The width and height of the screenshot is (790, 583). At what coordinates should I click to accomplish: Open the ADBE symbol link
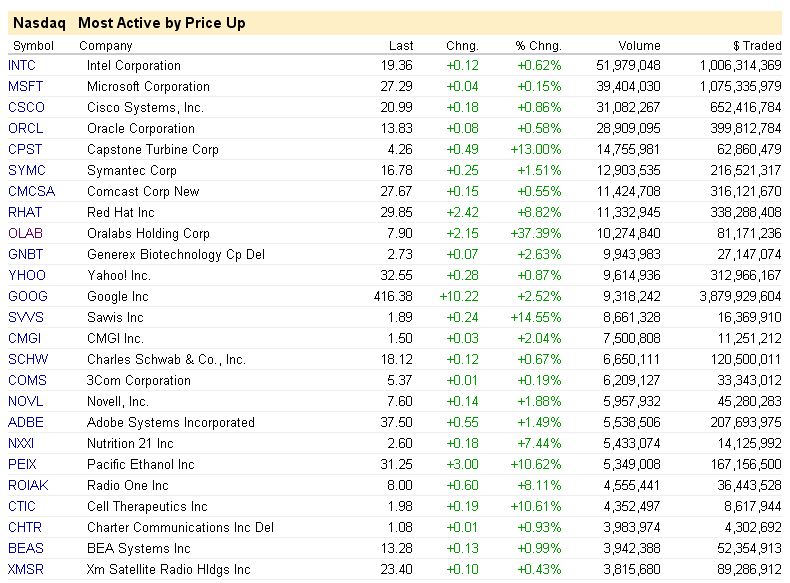tap(26, 423)
